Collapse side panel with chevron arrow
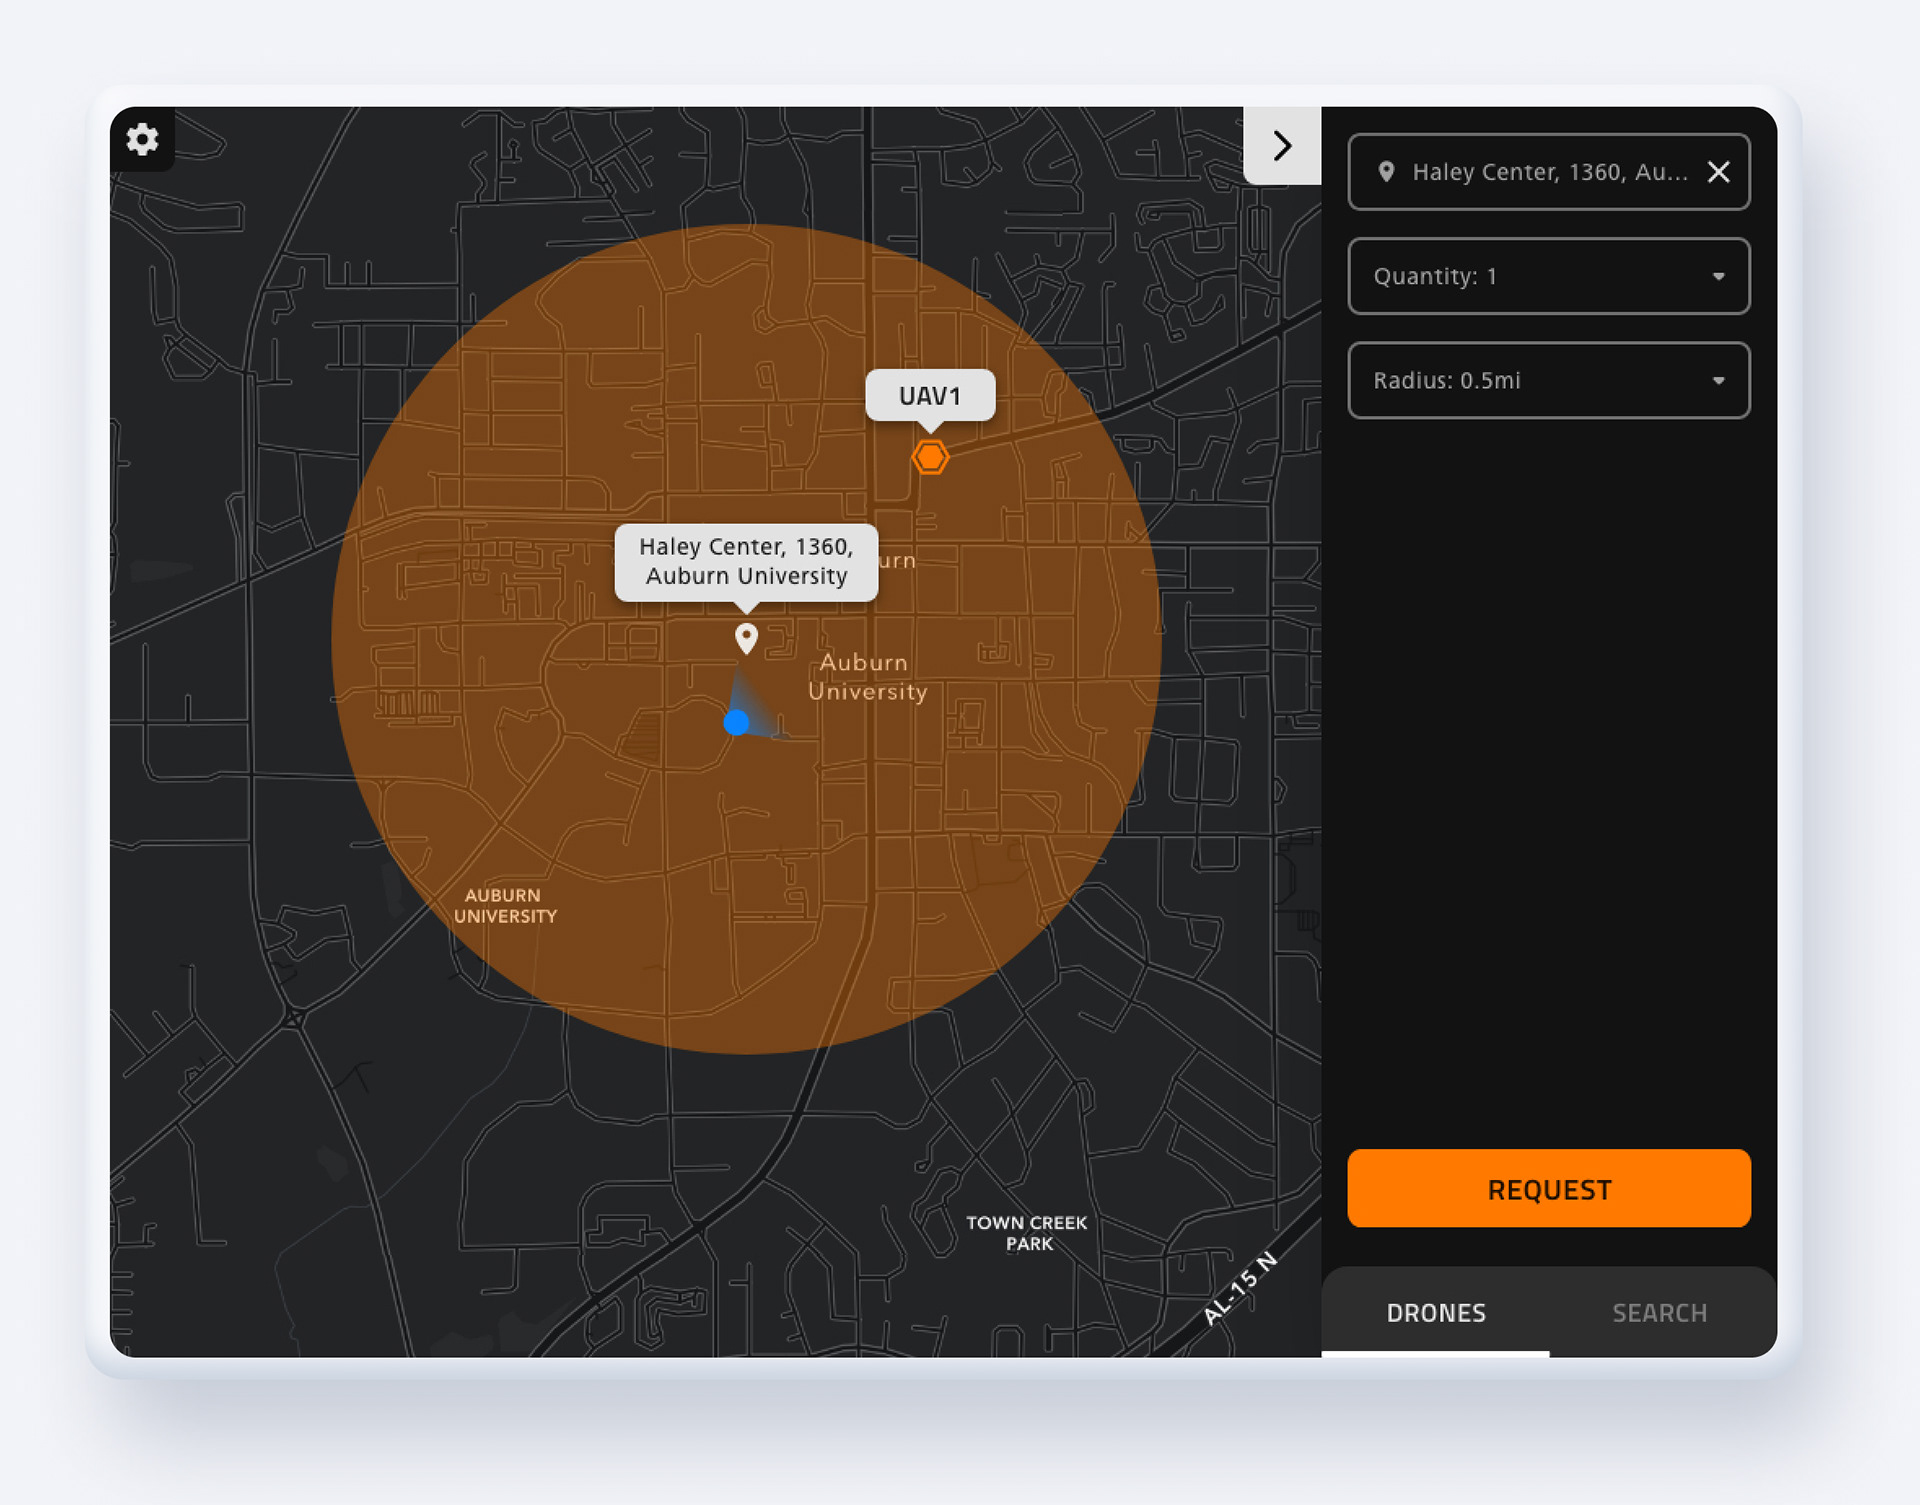1920x1505 pixels. [1281, 146]
